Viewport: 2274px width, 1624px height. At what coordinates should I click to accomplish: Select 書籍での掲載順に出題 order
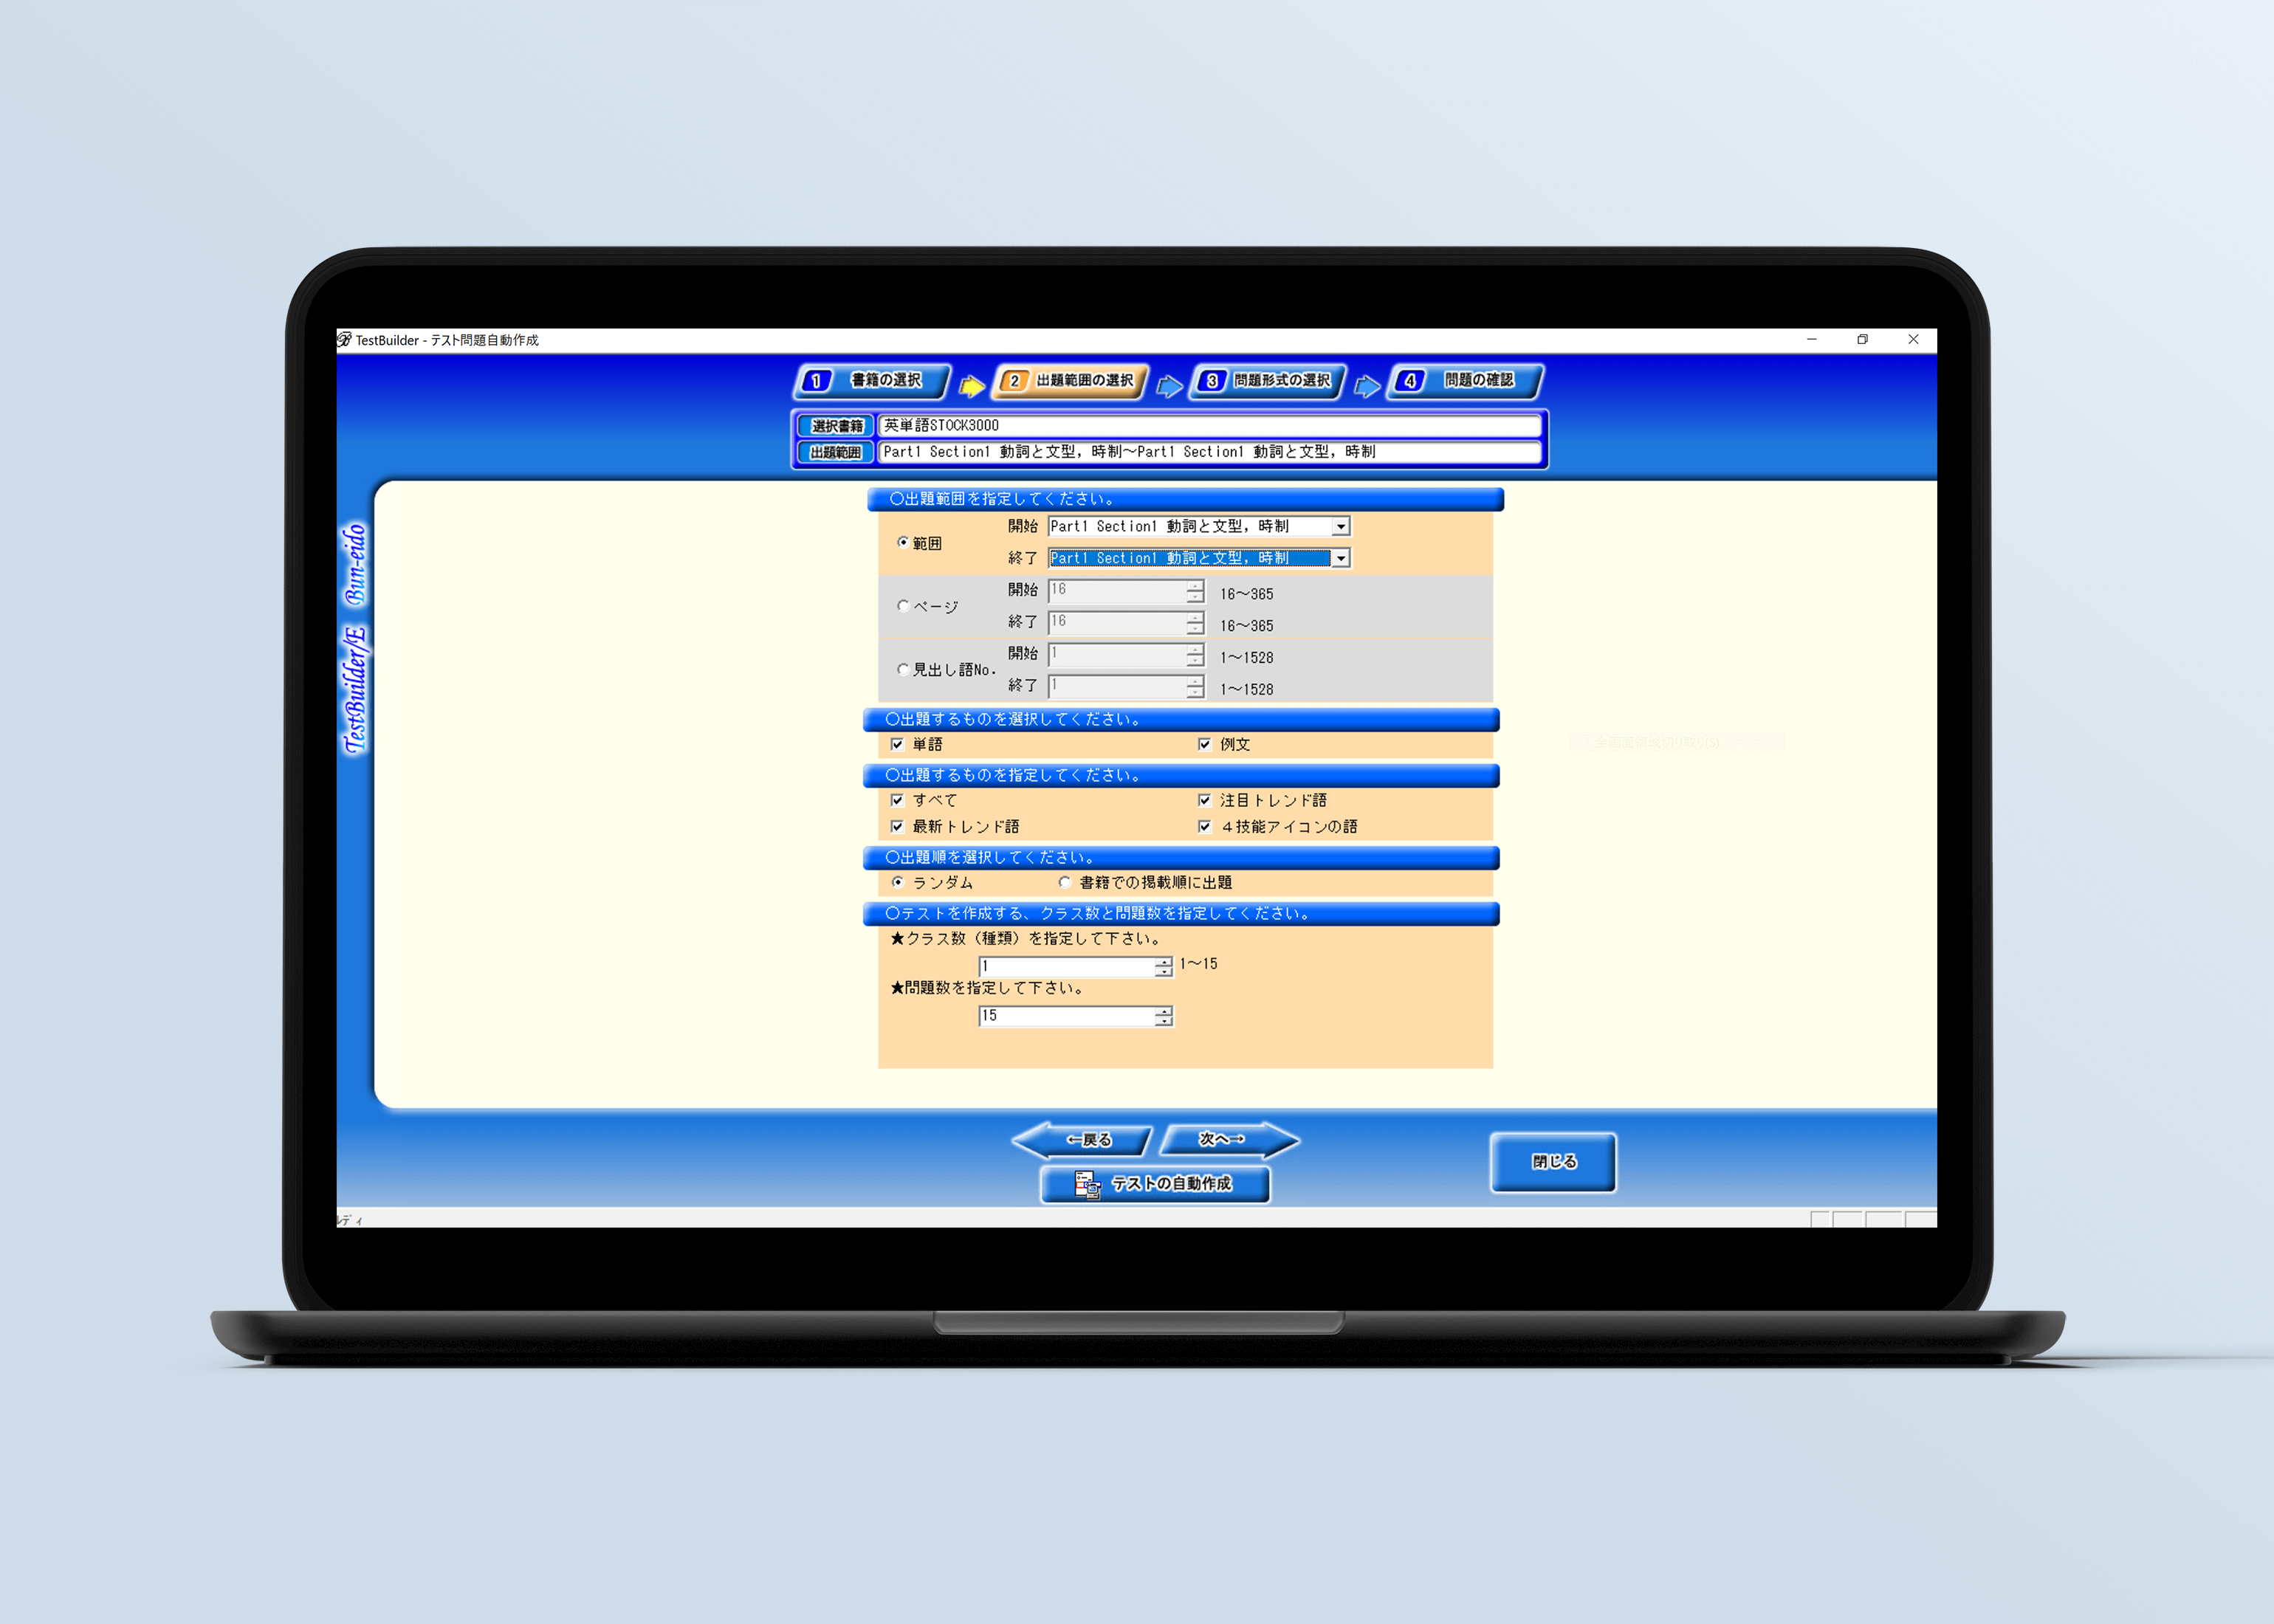tap(1065, 882)
